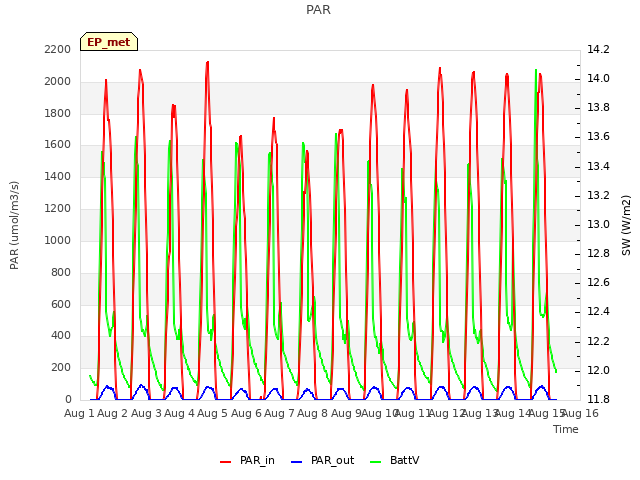Click the 1600 left-axis value
The image size is (640, 480).
point(58,144)
